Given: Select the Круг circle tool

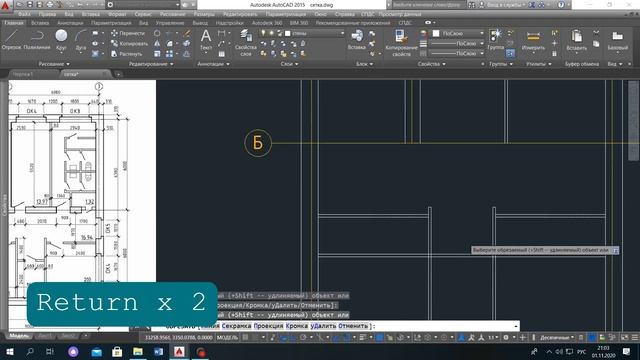Looking at the screenshot, I should [61, 40].
